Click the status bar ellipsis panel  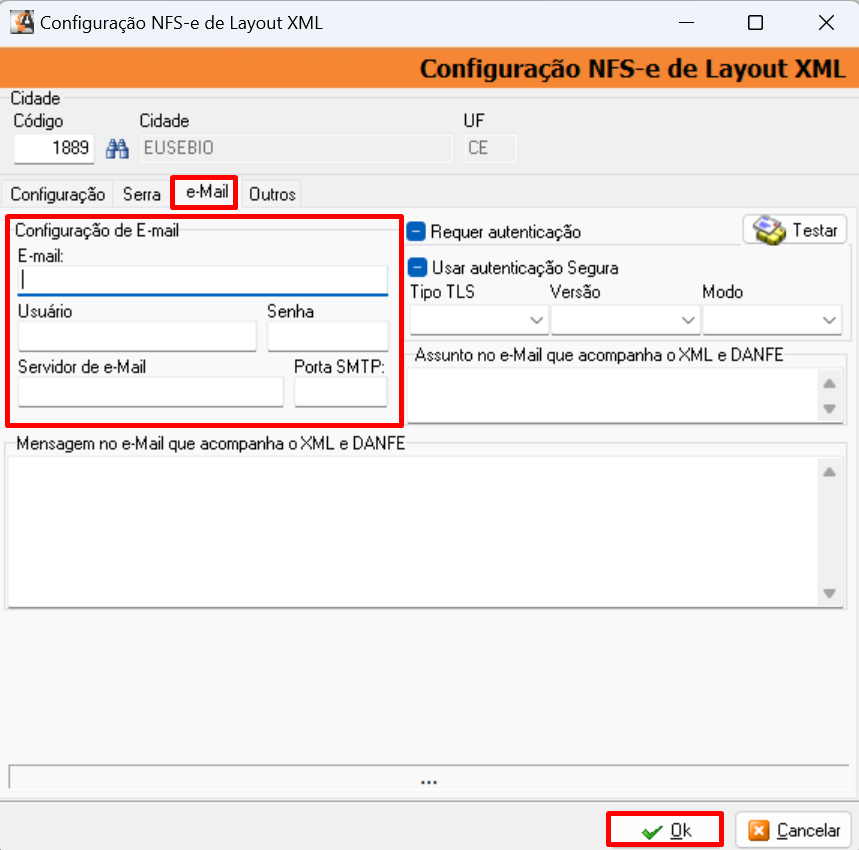click(429, 777)
